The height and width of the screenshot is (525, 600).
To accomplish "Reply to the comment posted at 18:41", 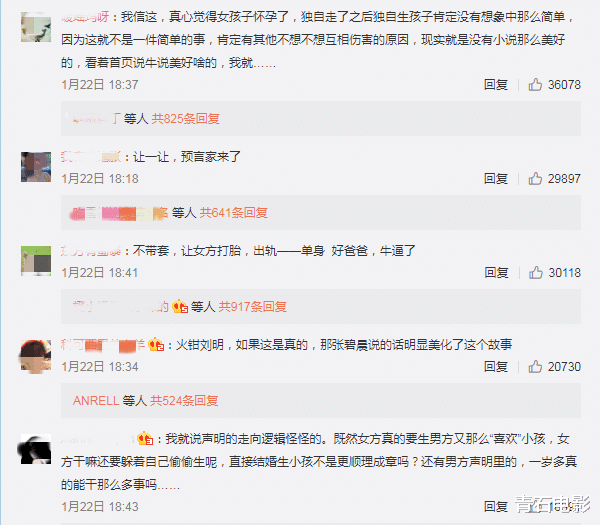I will 496,272.
